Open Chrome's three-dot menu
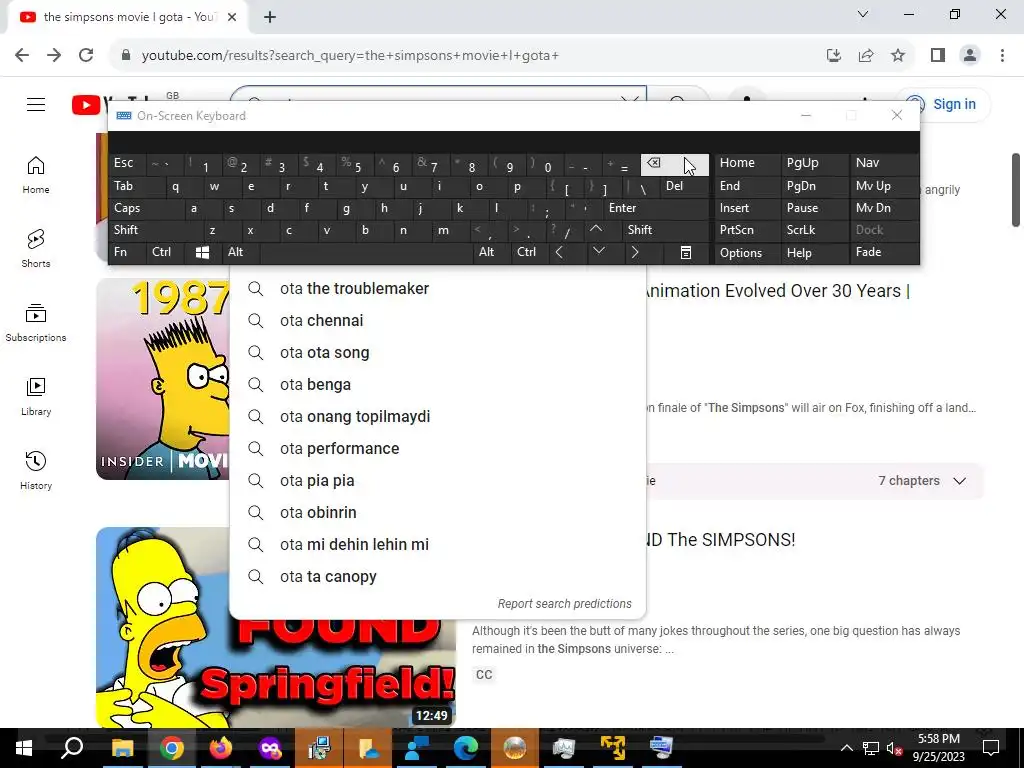This screenshot has width=1024, height=768. tap(1002, 56)
